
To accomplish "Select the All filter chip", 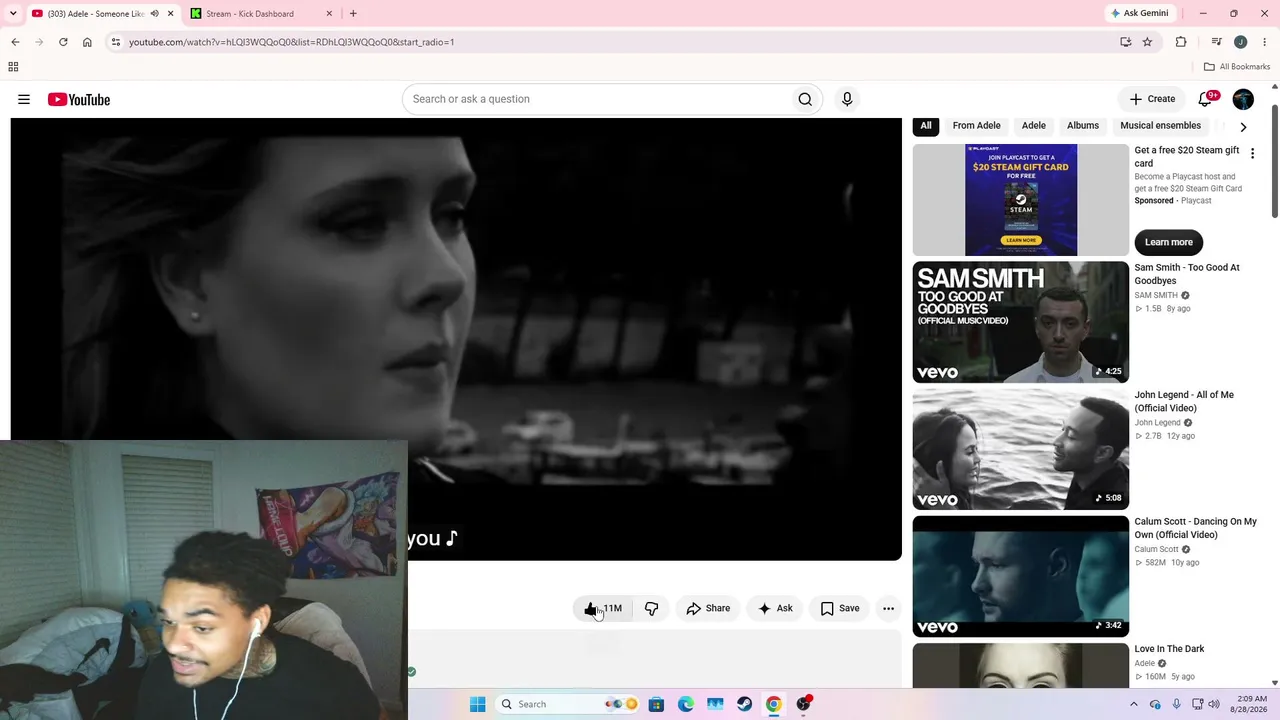I will 926,126.
